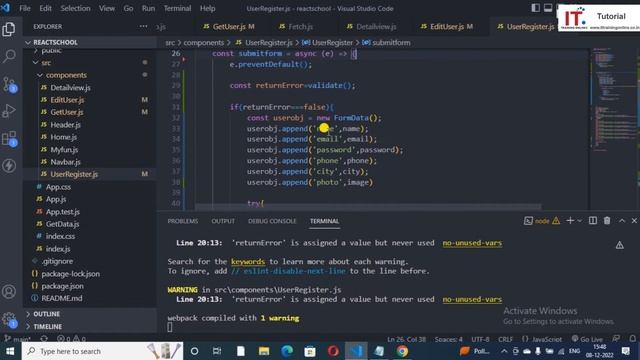Open the Manage gear icon
The height and width of the screenshot is (360, 640).
pyautogui.click(x=9, y=319)
